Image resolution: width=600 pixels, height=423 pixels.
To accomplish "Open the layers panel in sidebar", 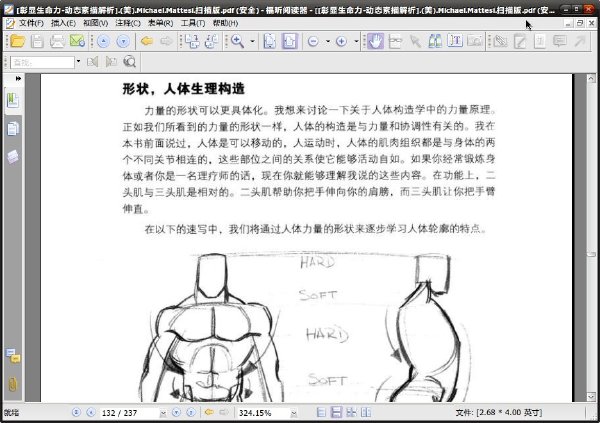I will (13, 157).
